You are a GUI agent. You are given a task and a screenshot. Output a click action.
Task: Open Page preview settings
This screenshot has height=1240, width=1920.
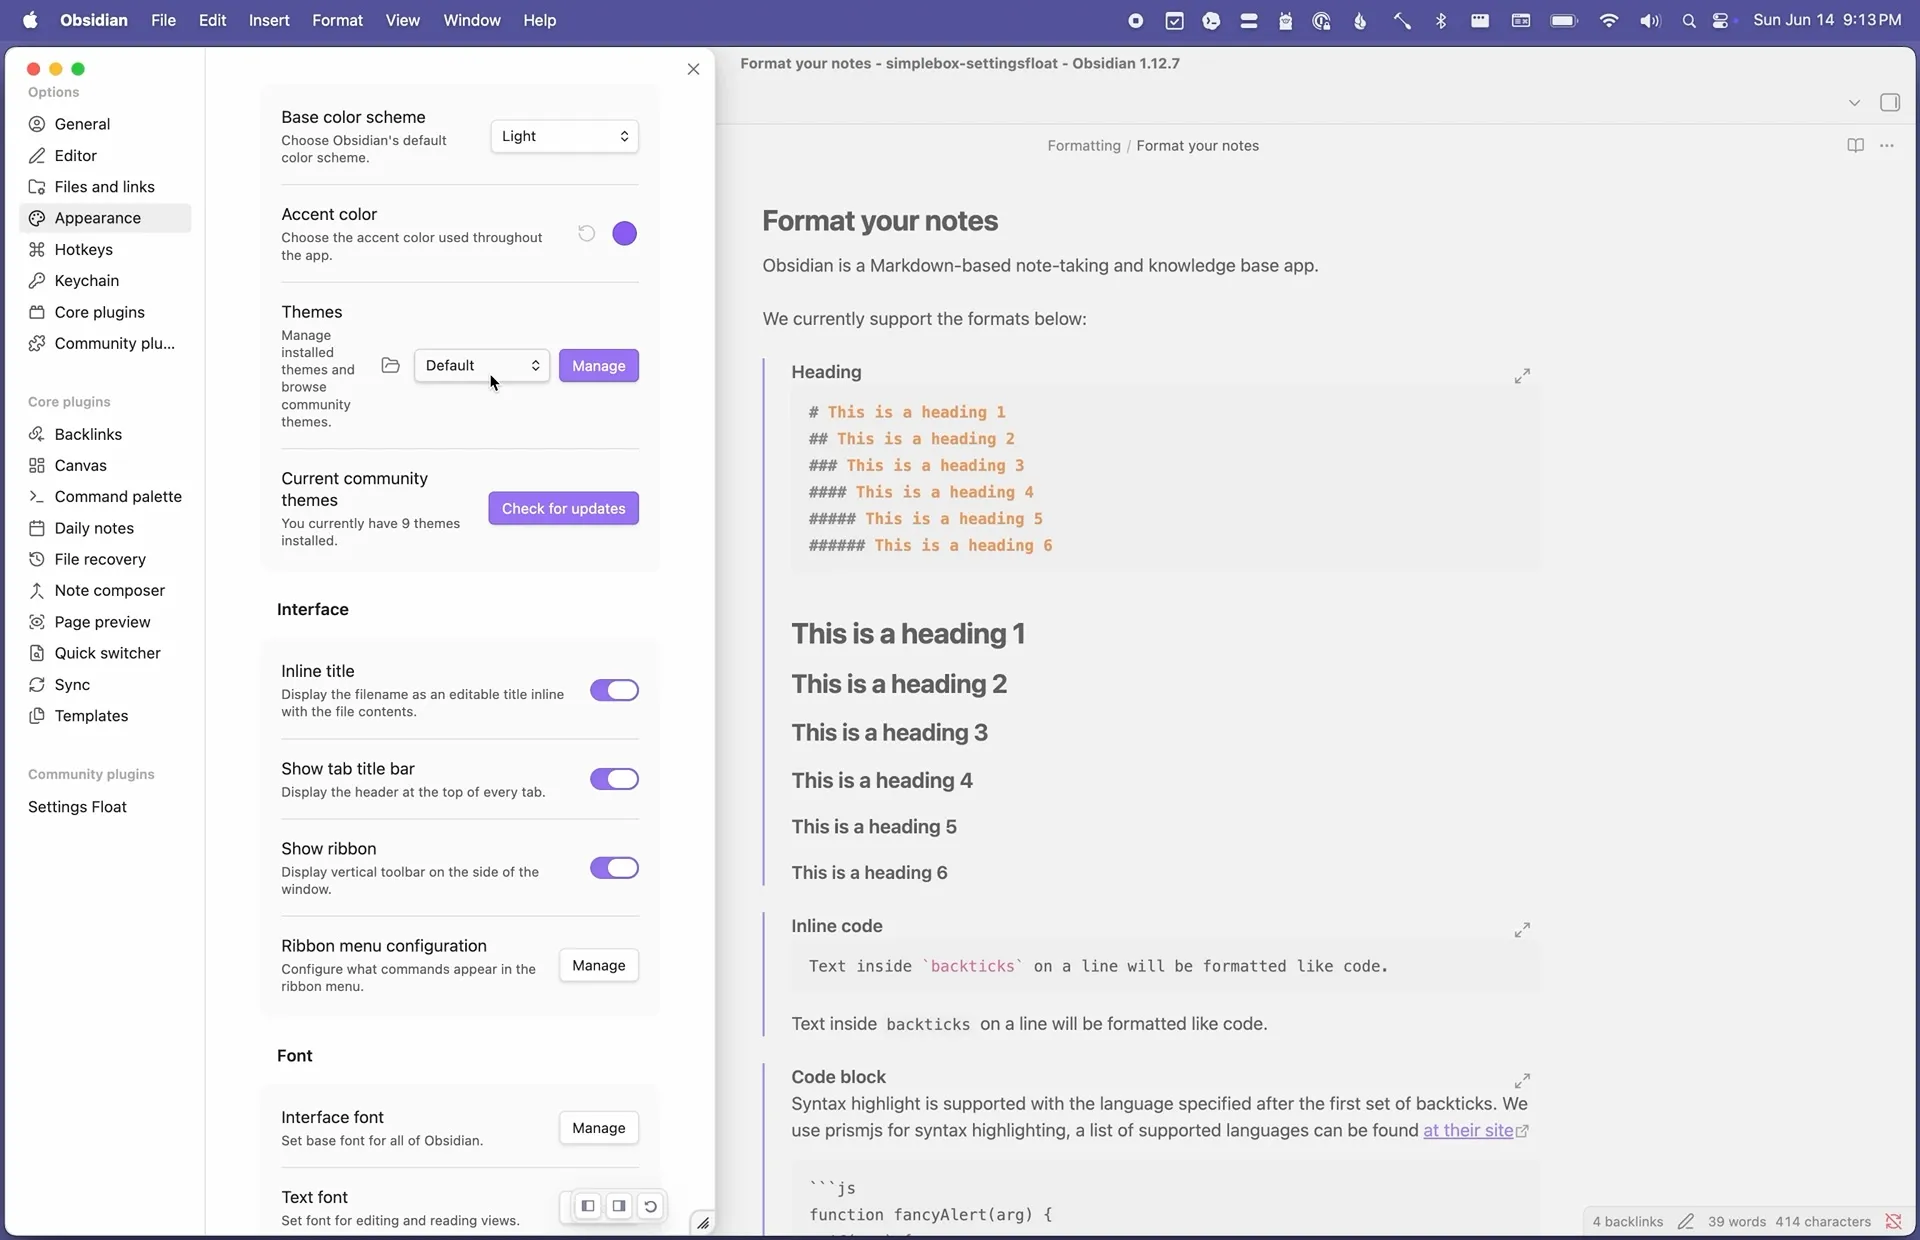105,622
